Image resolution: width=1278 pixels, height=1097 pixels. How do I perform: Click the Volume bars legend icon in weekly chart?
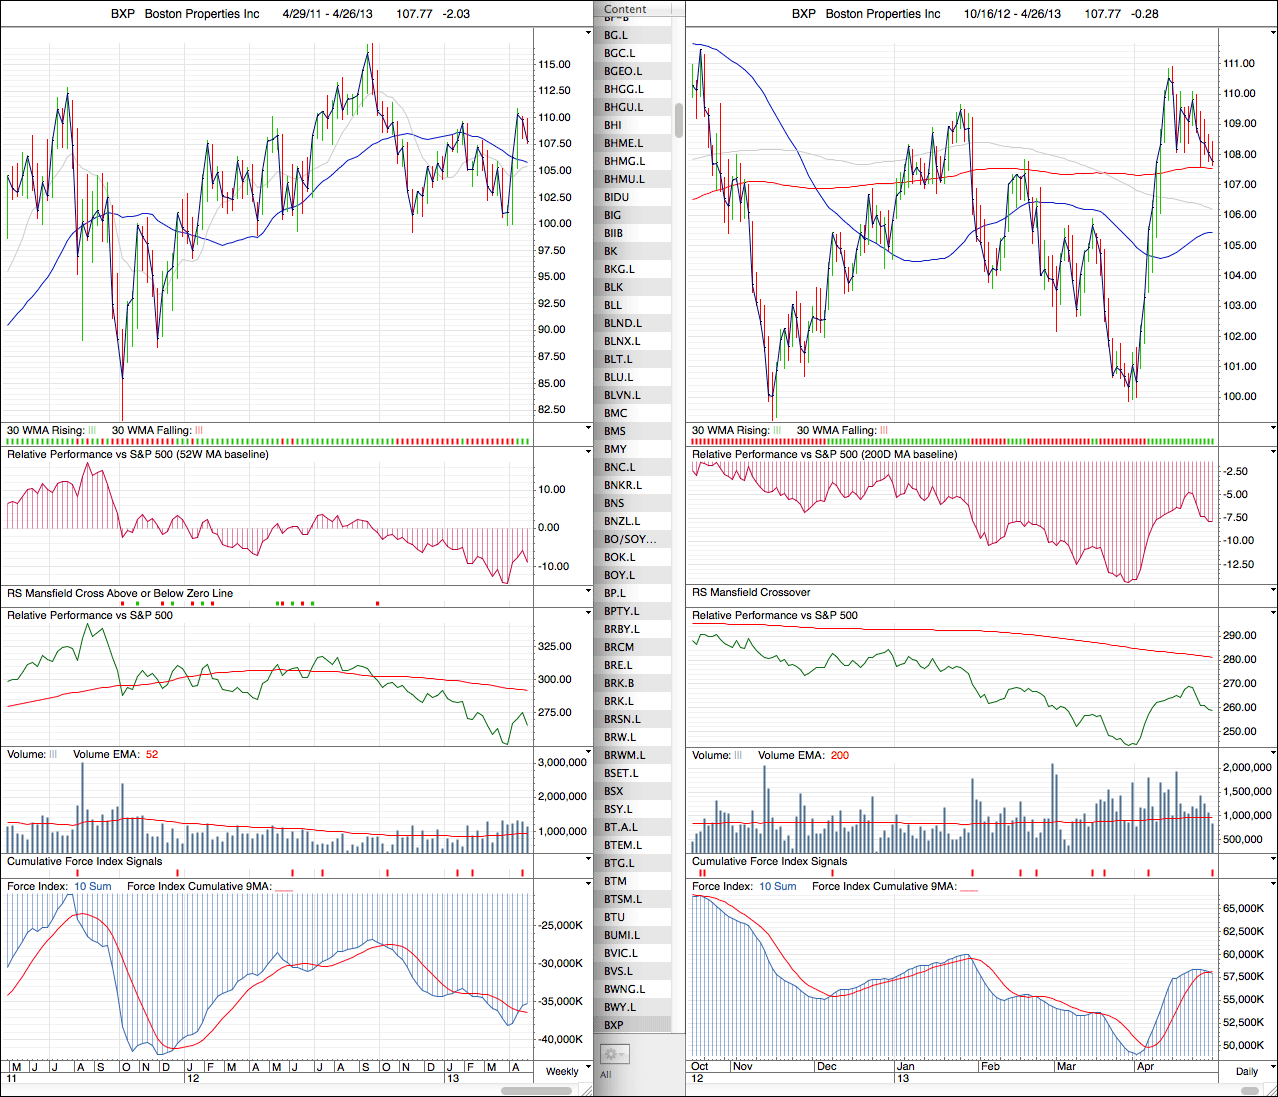pyautogui.click(x=53, y=755)
